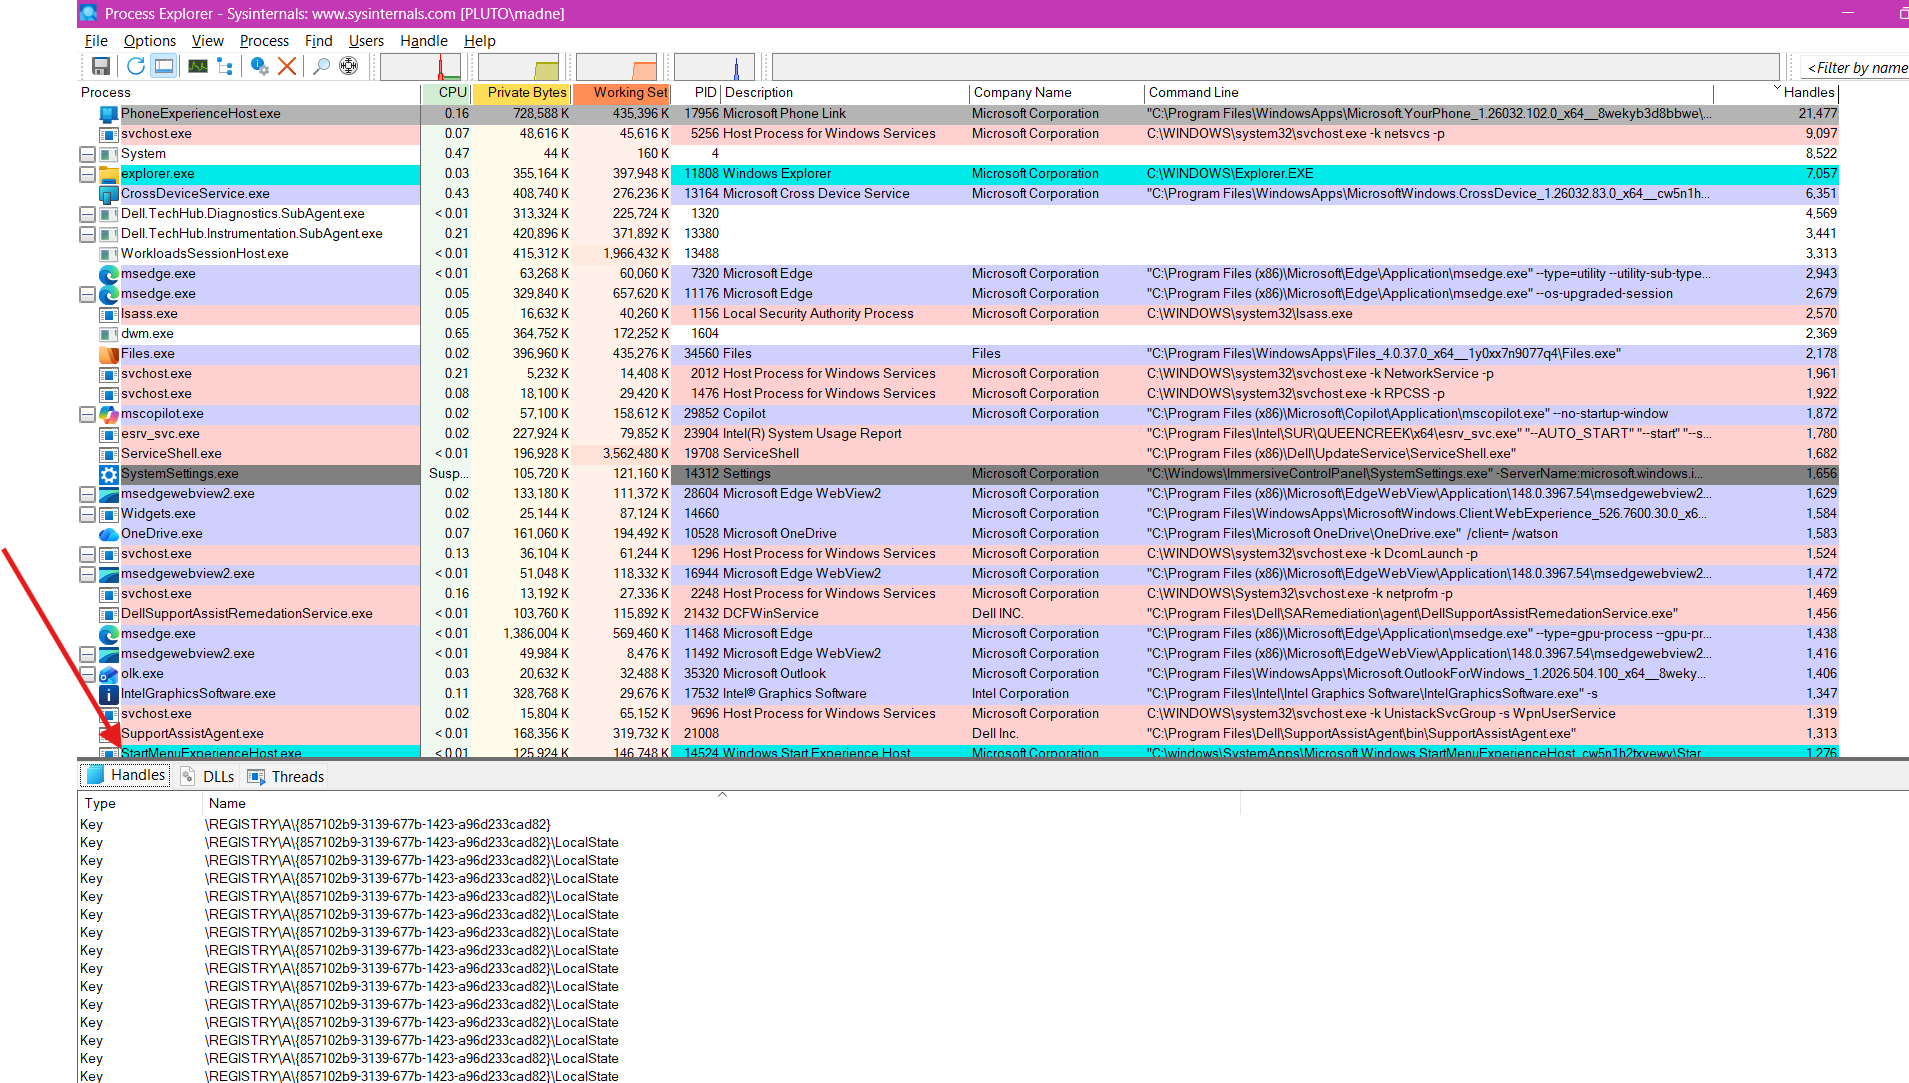The image size is (1909, 1083).
Task: Collapse the mscopilot.exe tree node
Action: tap(87, 414)
